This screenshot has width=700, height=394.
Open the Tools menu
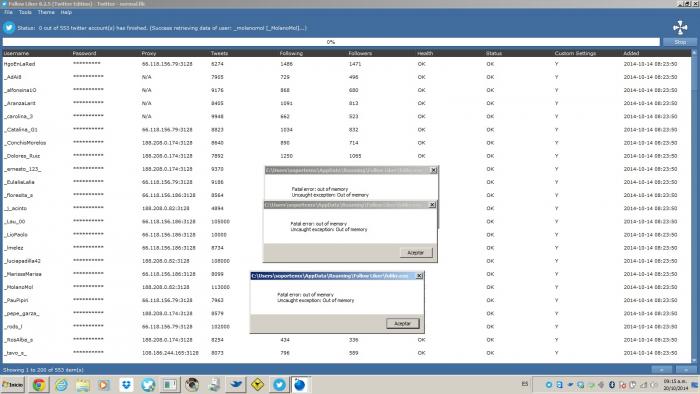pos(25,12)
